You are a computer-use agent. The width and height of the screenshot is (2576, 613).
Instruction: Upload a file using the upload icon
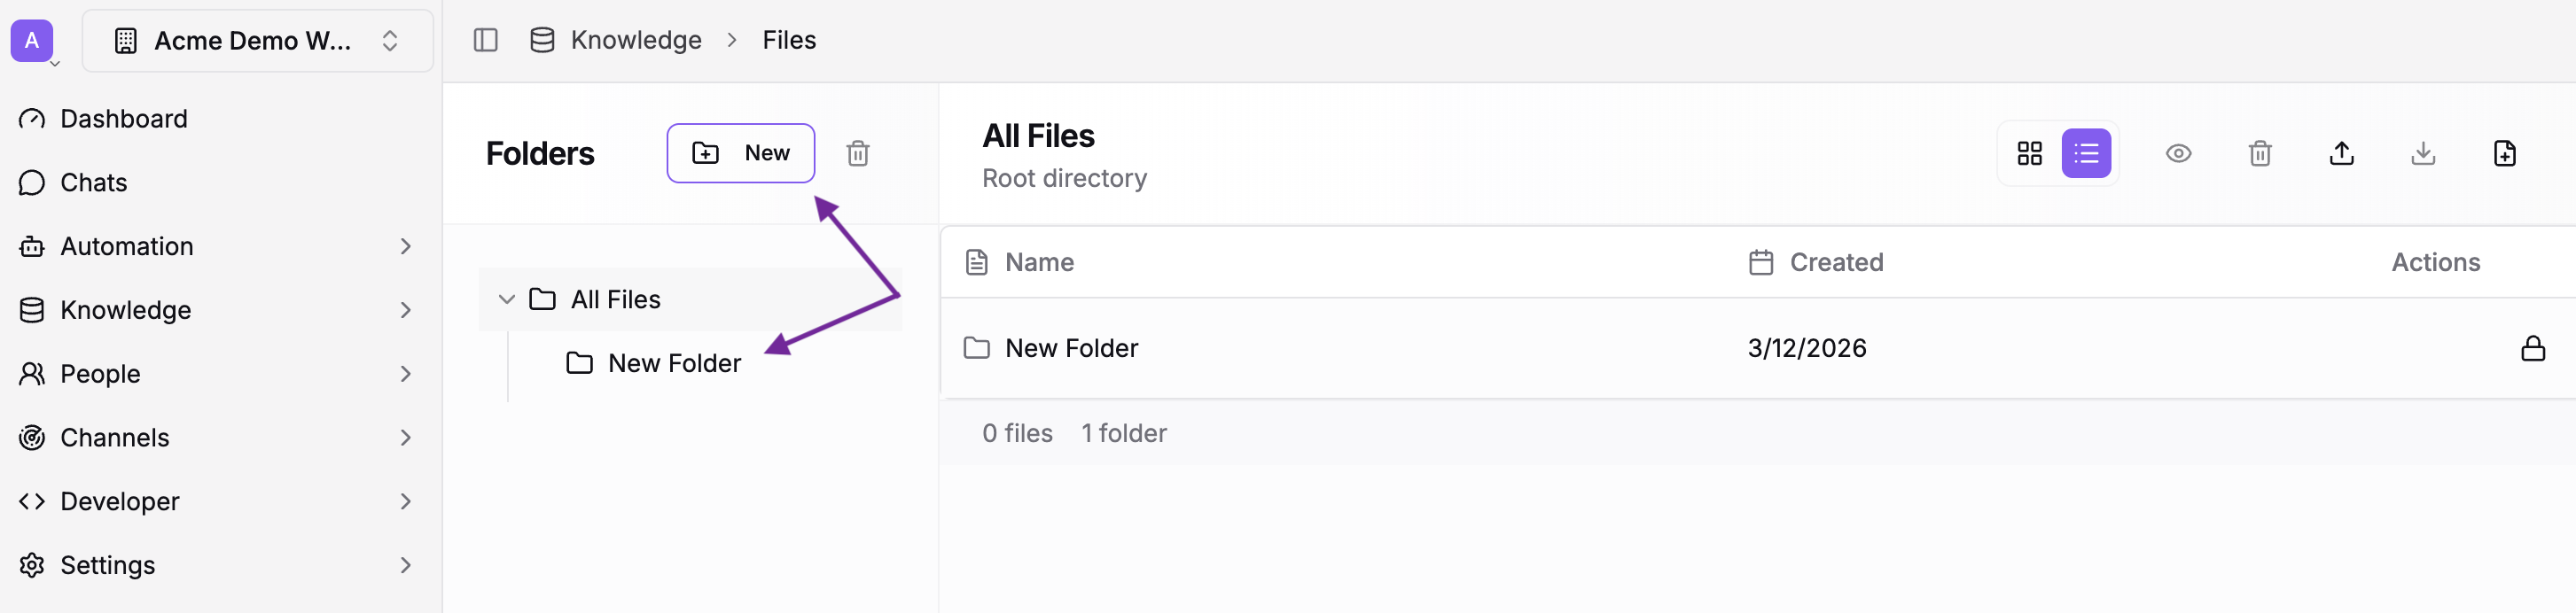[x=2342, y=153]
